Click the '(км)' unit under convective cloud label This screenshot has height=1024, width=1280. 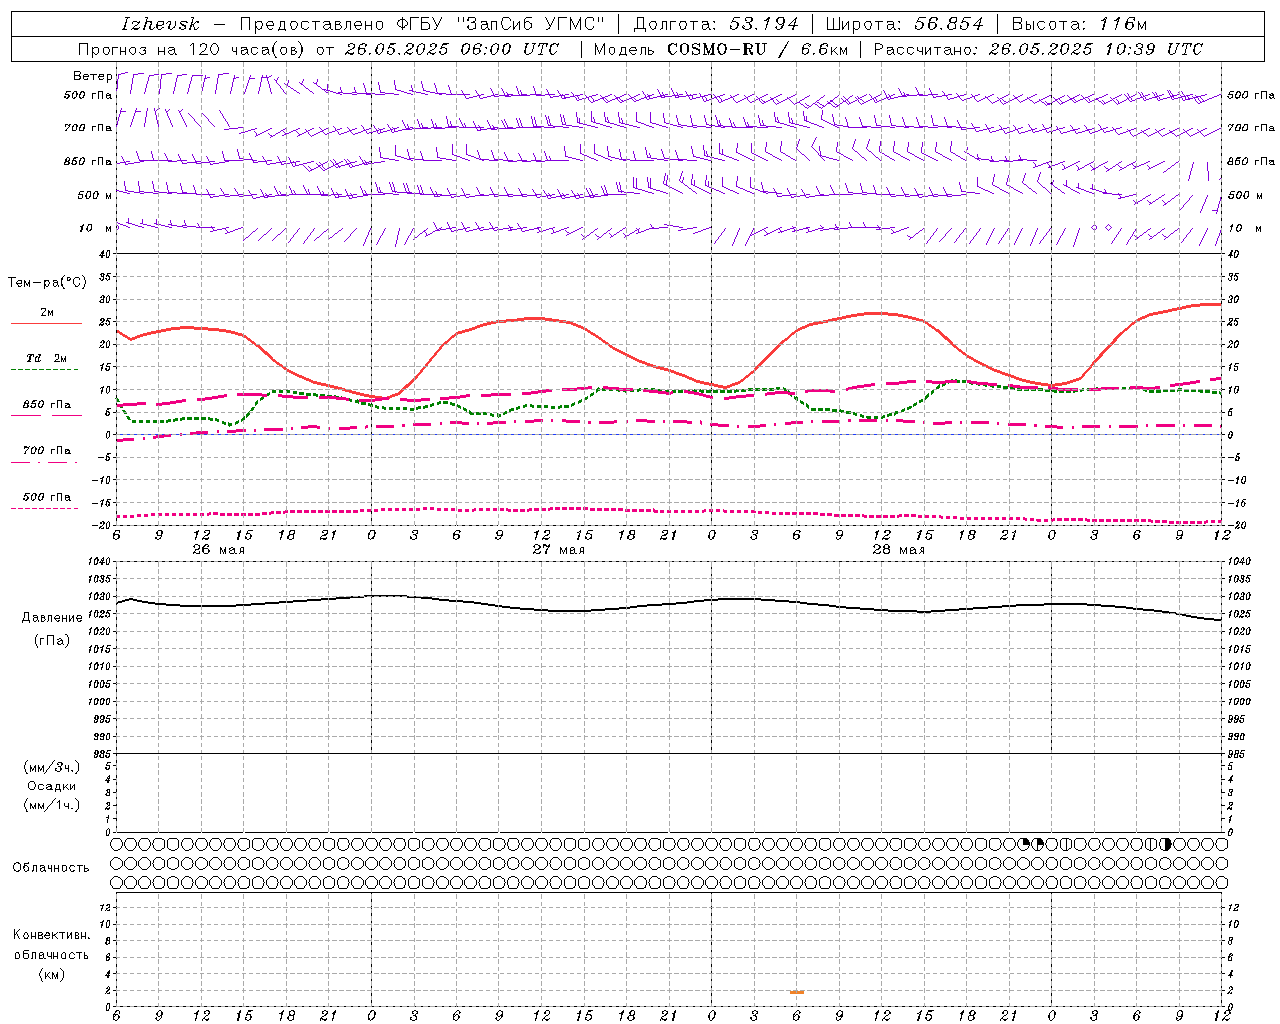coord(52,974)
